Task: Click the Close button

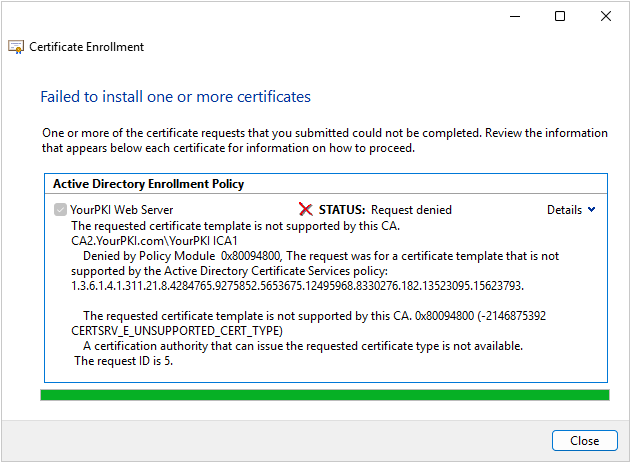Action: 584,441
